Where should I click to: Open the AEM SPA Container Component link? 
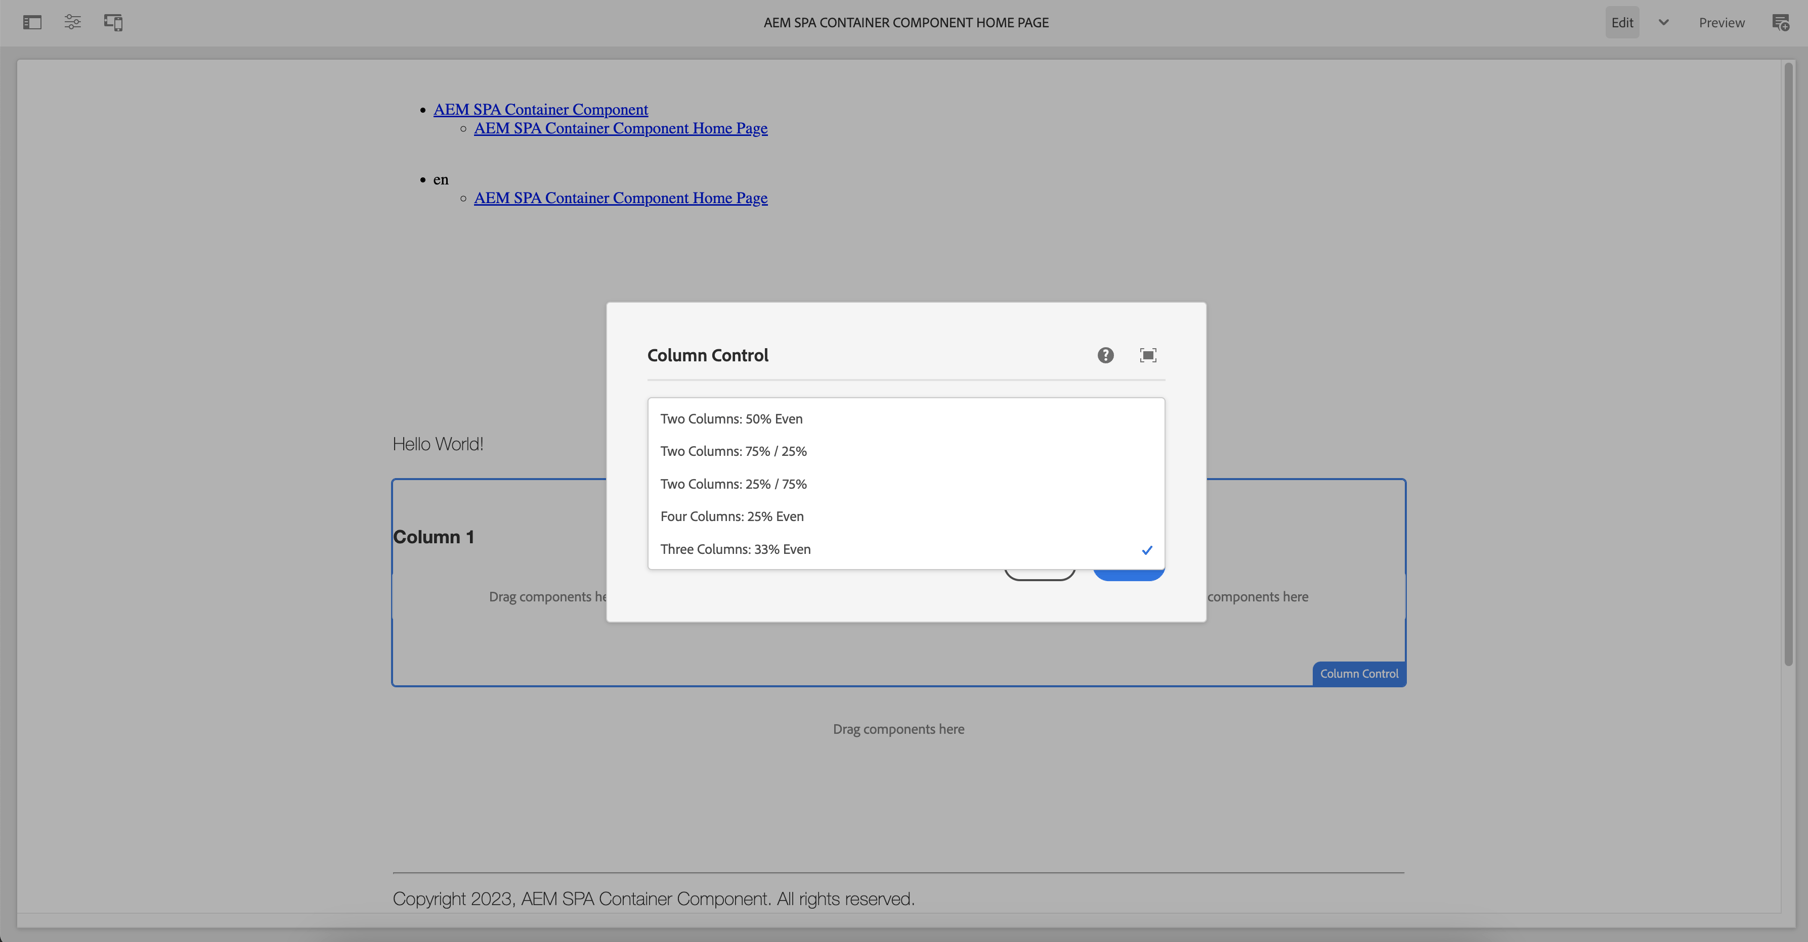pyautogui.click(x=540, y=109)
